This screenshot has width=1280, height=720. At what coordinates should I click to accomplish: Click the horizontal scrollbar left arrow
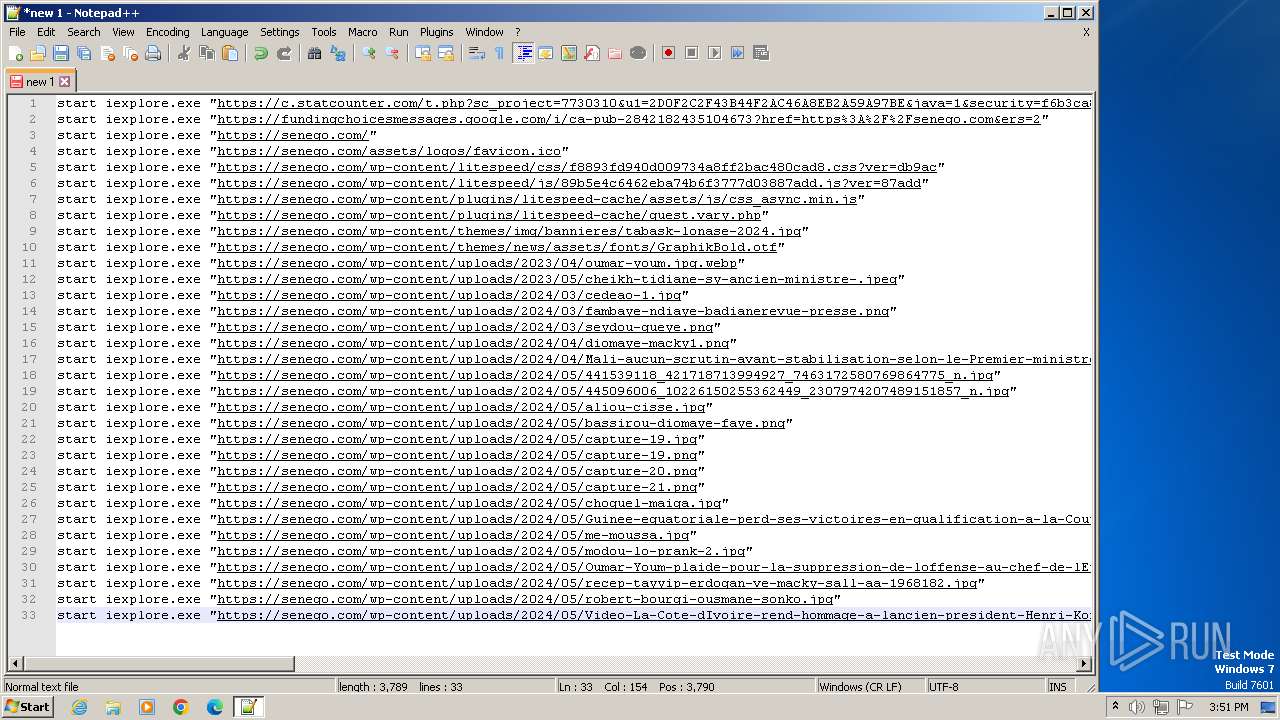15,664
